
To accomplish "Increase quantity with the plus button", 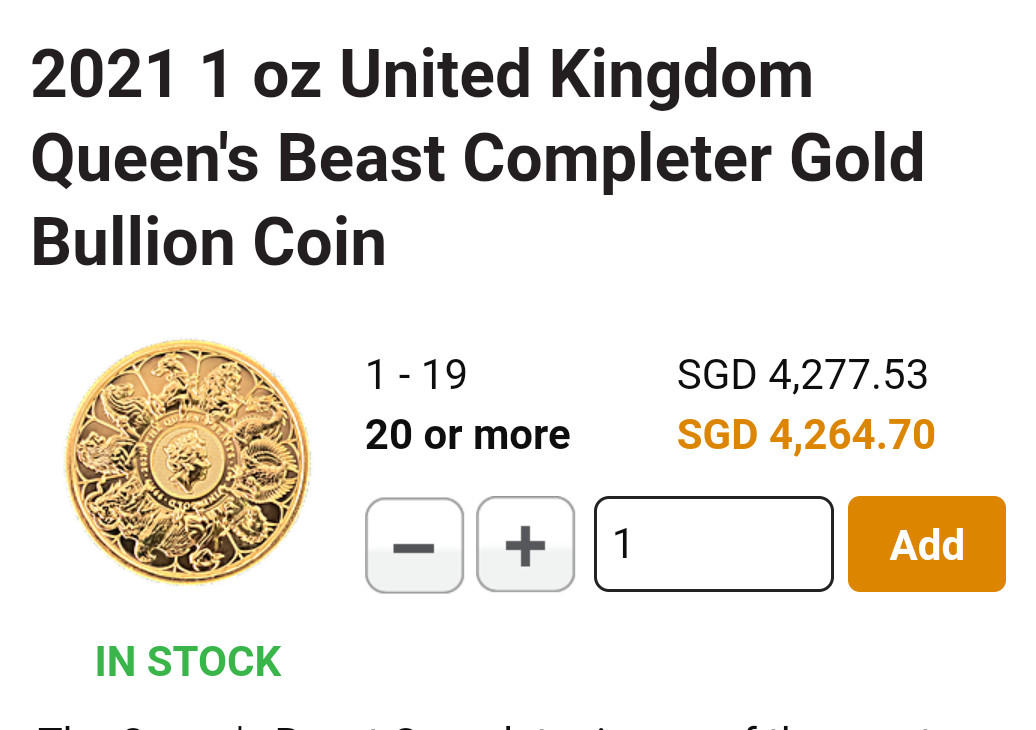I will pos(525,545).
